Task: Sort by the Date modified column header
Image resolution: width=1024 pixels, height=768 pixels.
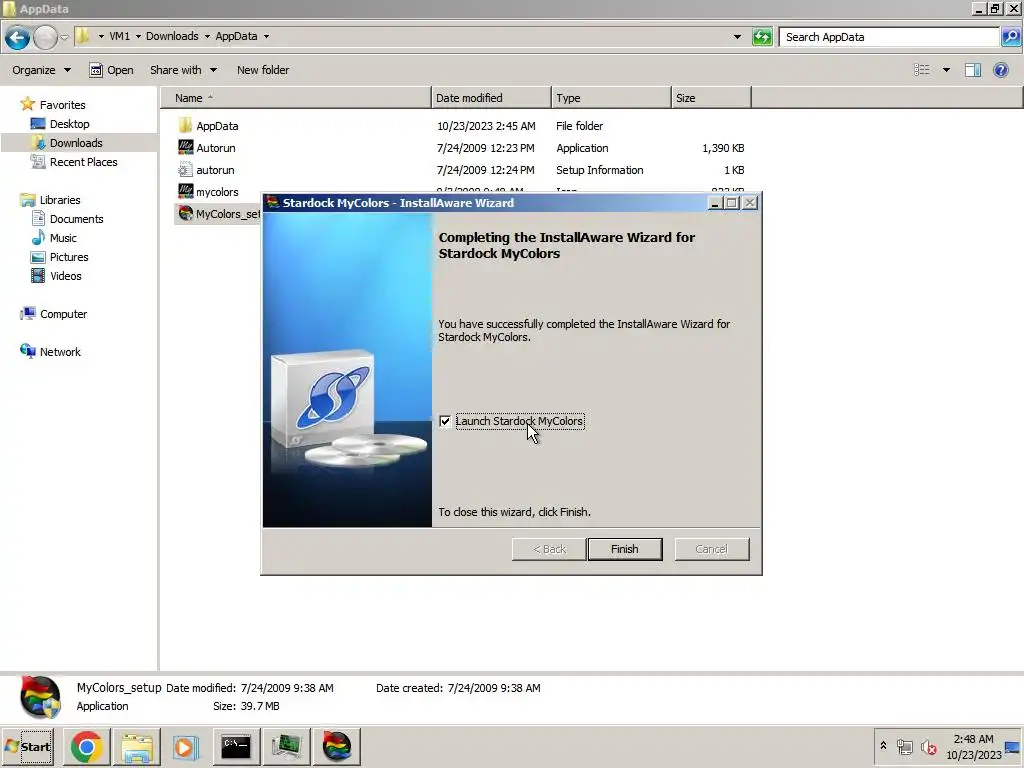Action: coord(491,98)
